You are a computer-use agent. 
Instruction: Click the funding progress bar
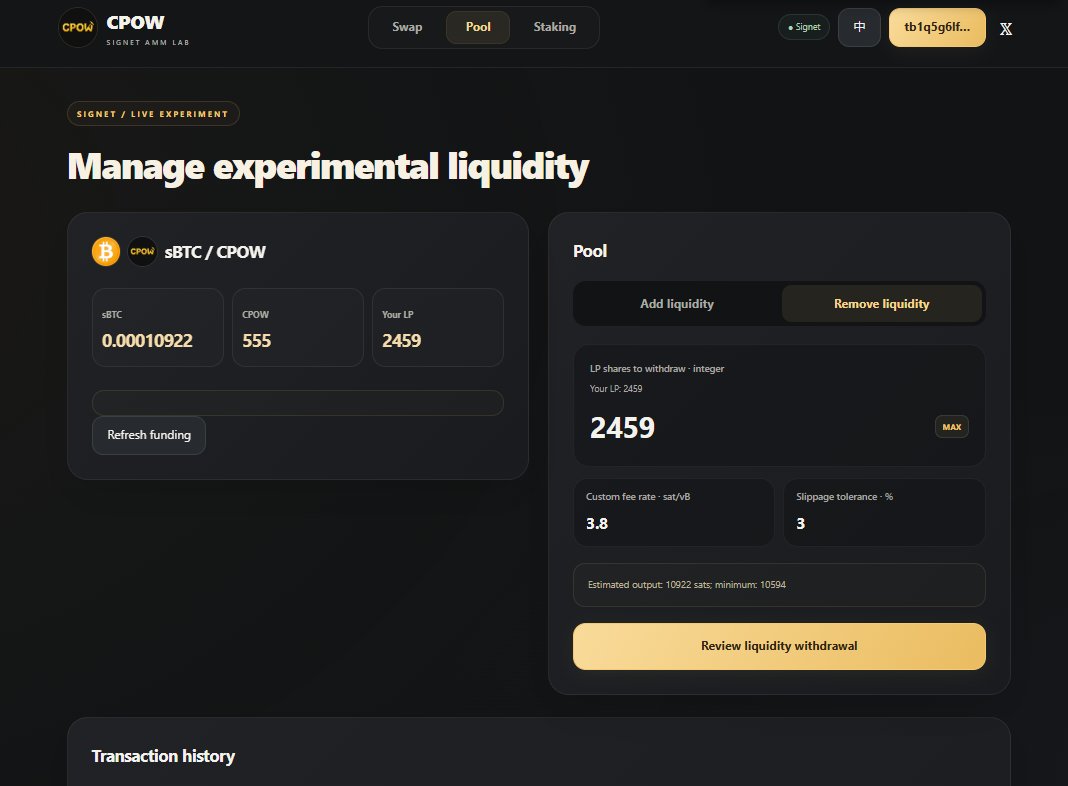tap(298, 403)
